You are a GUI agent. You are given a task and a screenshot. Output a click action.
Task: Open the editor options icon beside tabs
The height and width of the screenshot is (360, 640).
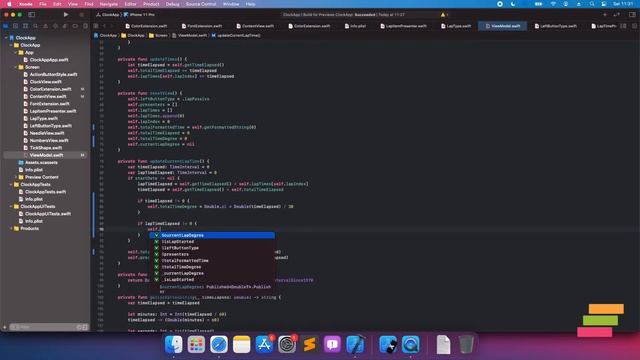coord(623,26)
